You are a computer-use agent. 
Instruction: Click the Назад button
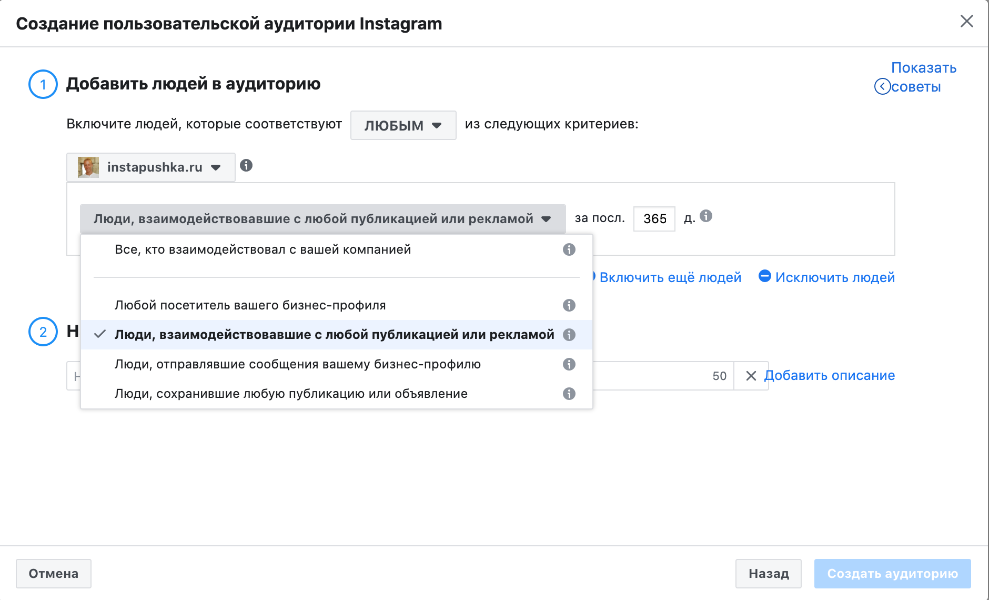click(x=768, y=573)
